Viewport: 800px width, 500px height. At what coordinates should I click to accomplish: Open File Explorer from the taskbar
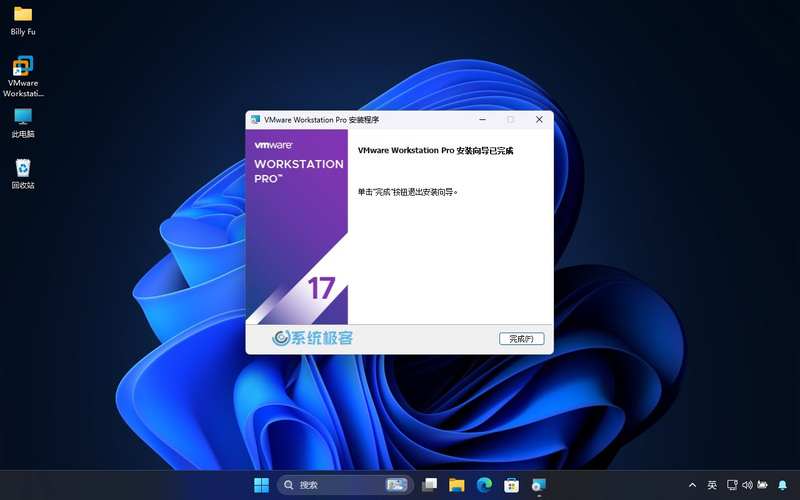click(457, 485)
